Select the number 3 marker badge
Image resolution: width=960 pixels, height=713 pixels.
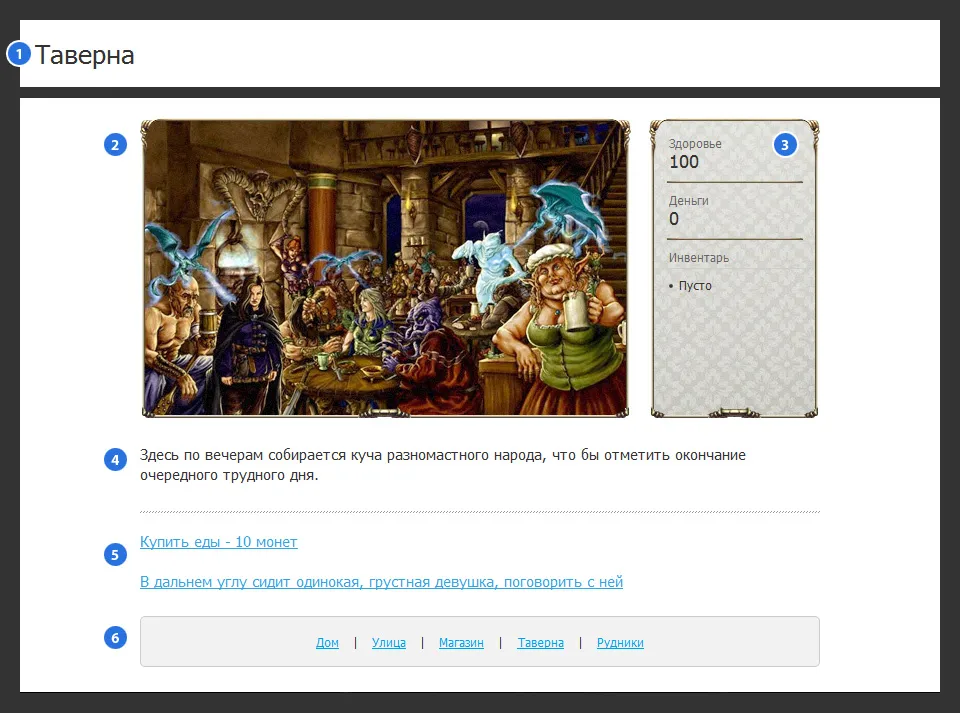click(784, 145)
